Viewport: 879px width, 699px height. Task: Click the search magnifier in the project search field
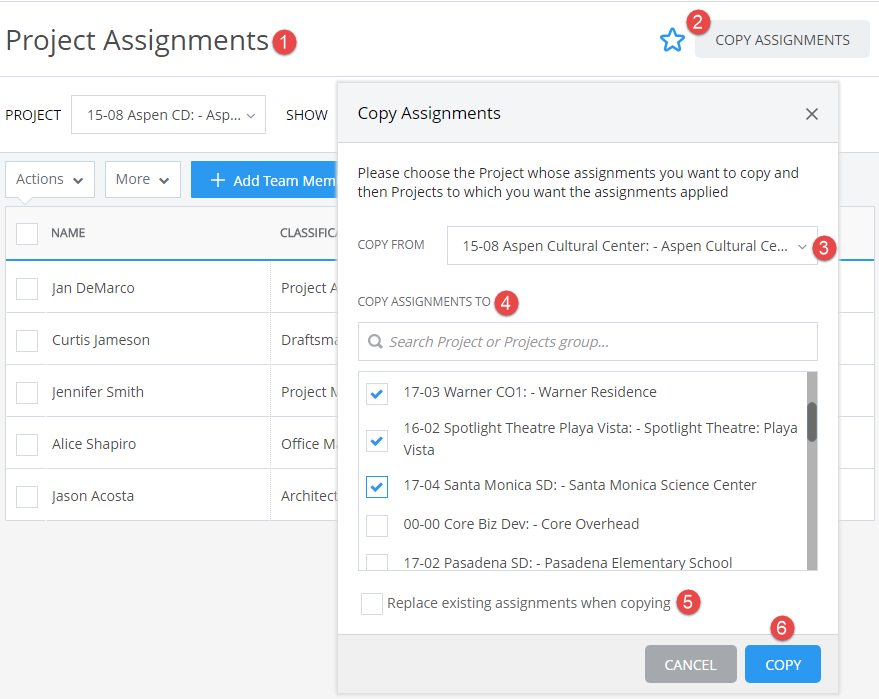(374, 341)
